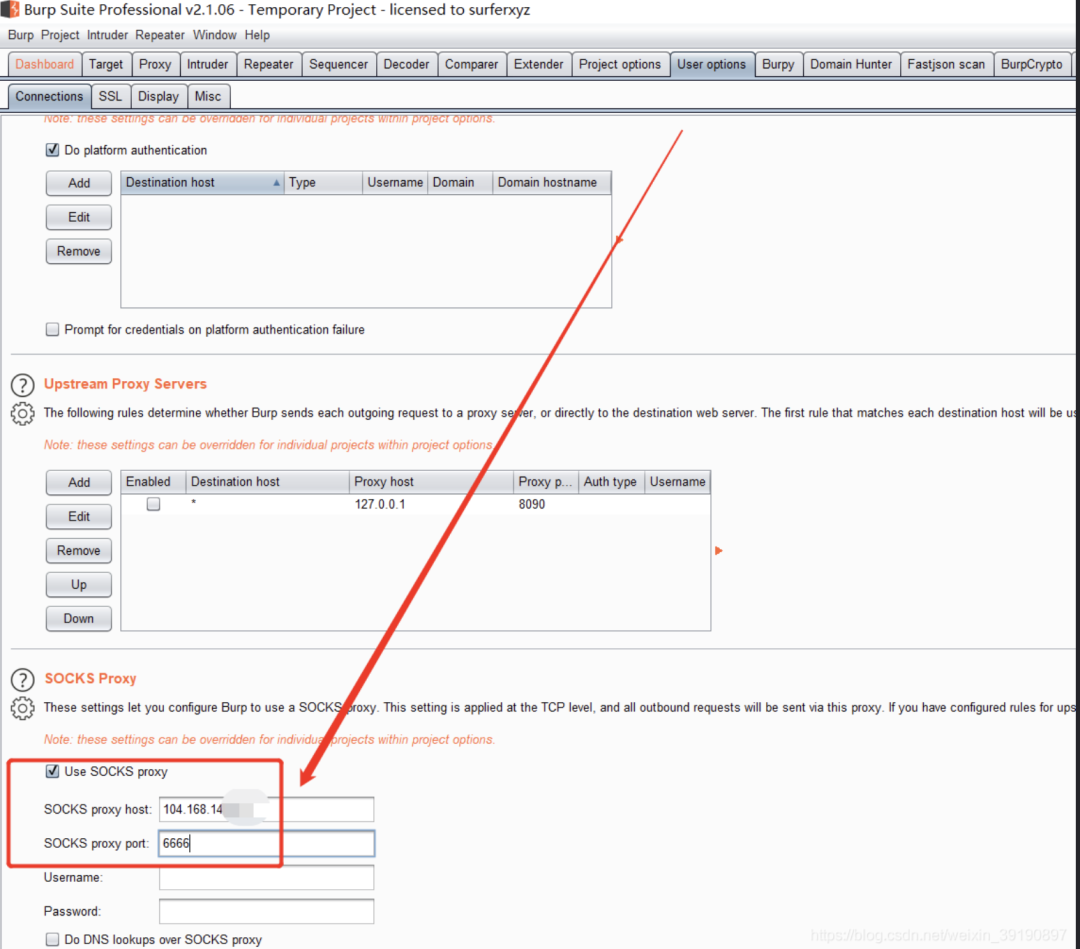
Task: Select the Intruder tab
Action: point(207,65)
